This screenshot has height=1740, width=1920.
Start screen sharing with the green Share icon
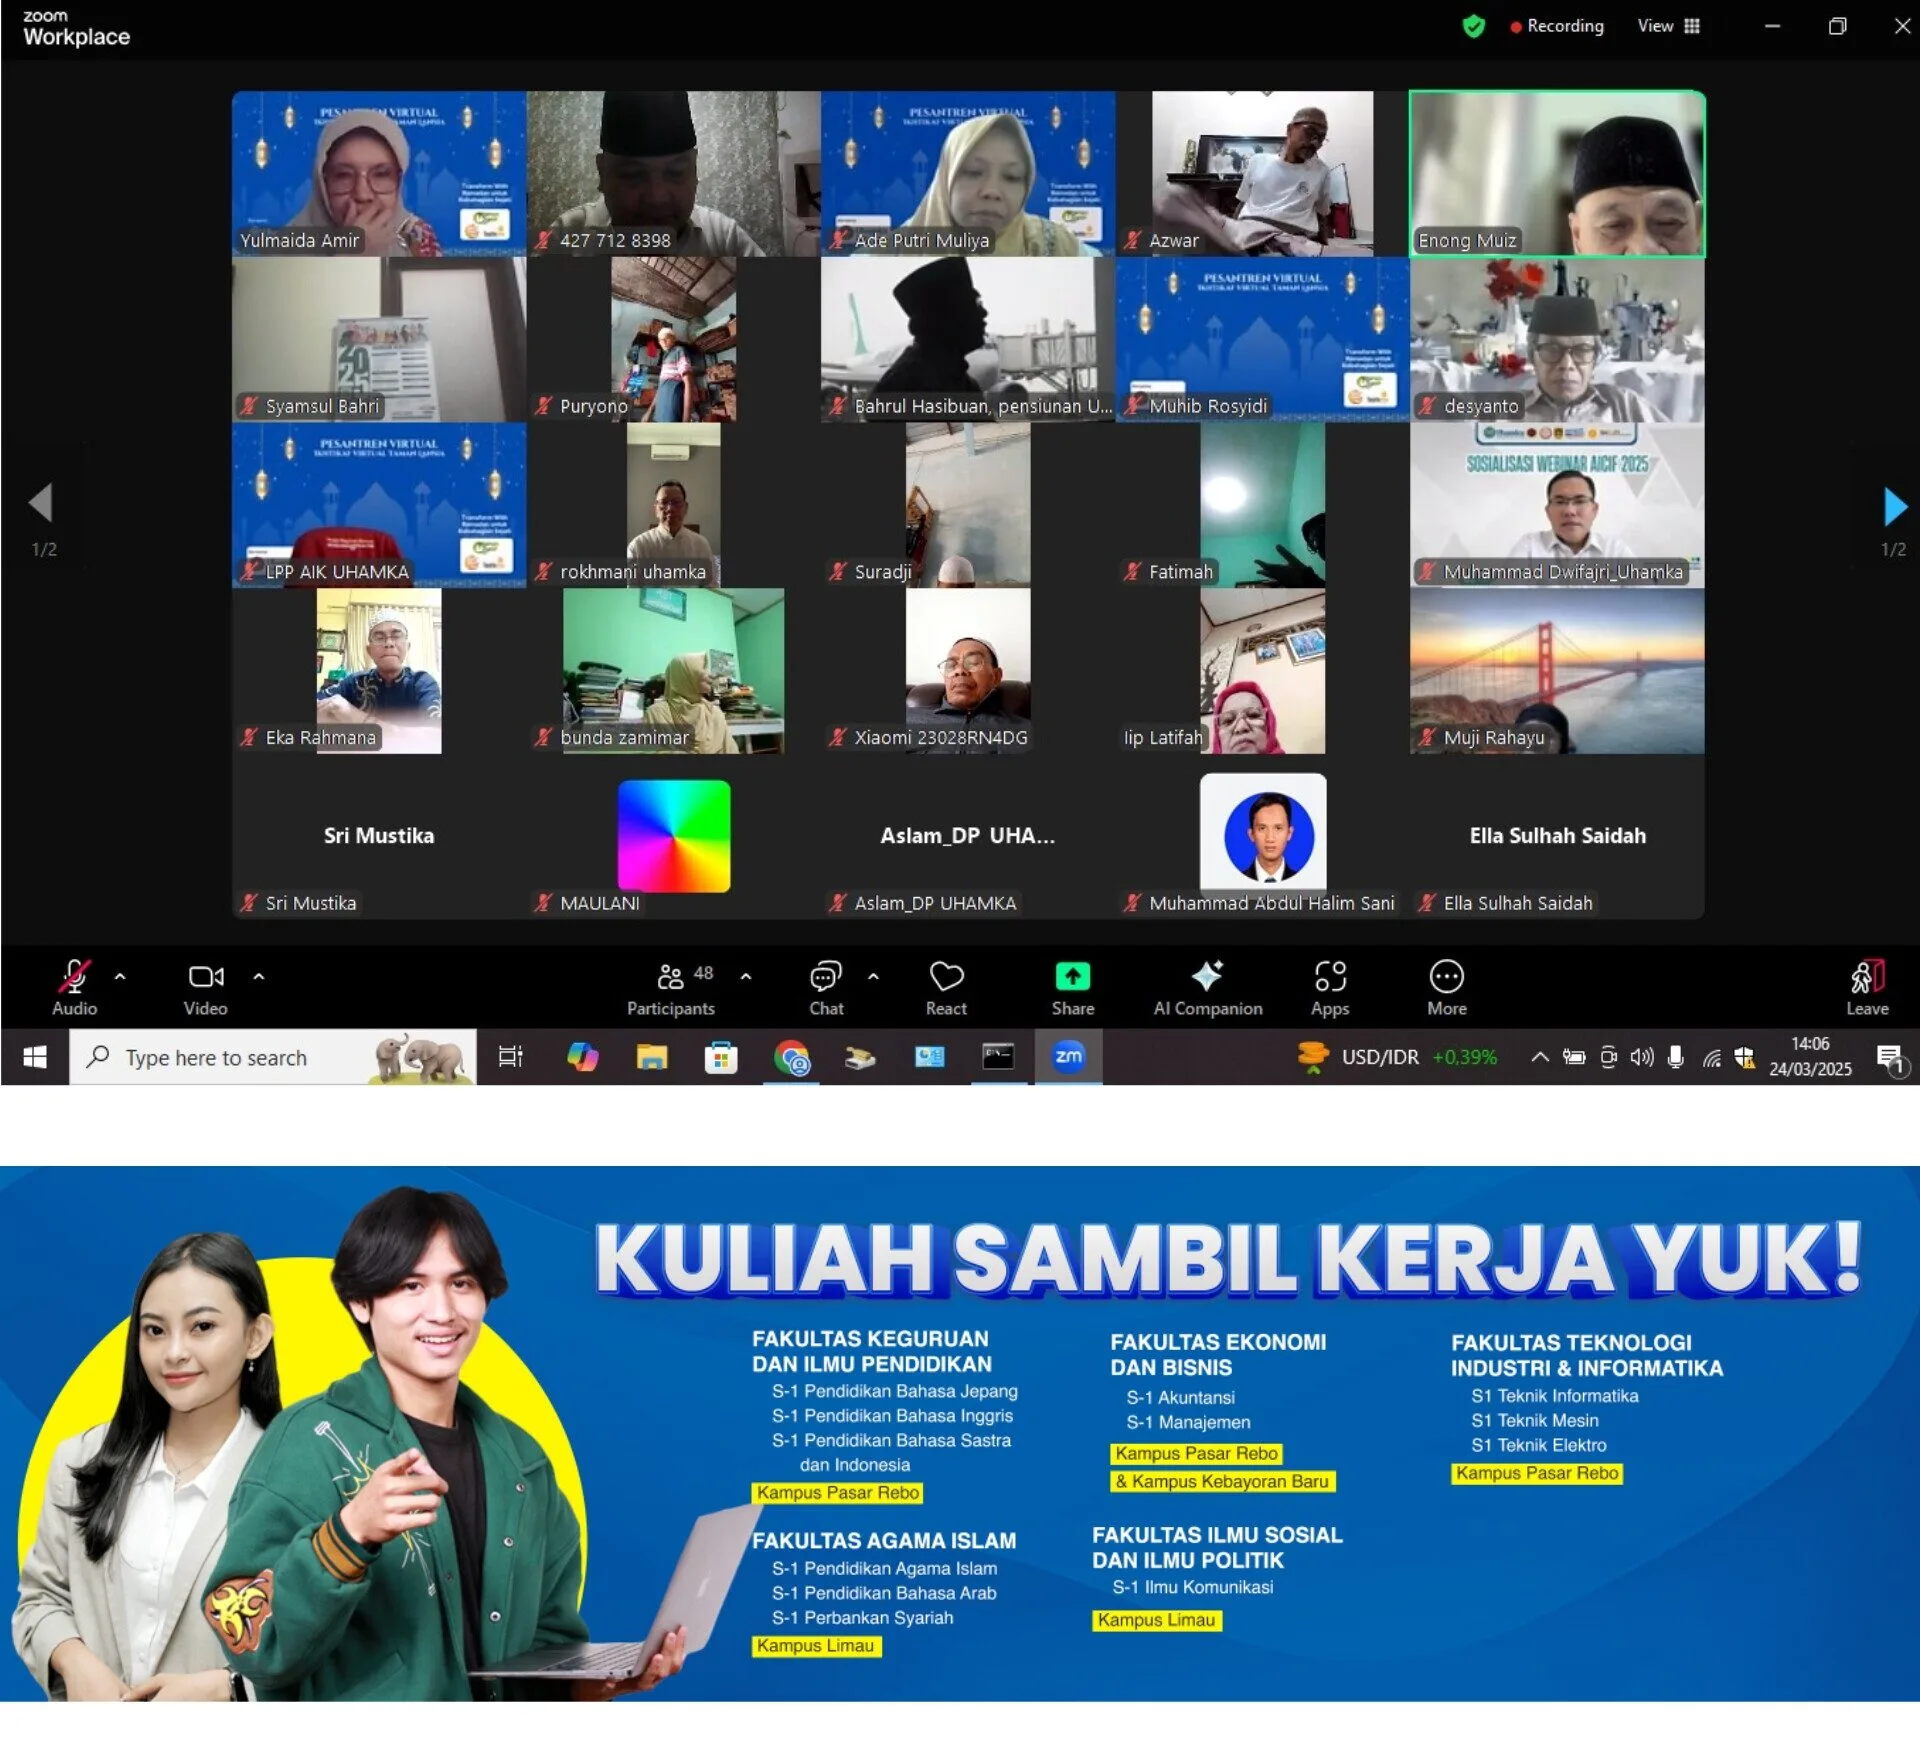(x=1073, y=976)
